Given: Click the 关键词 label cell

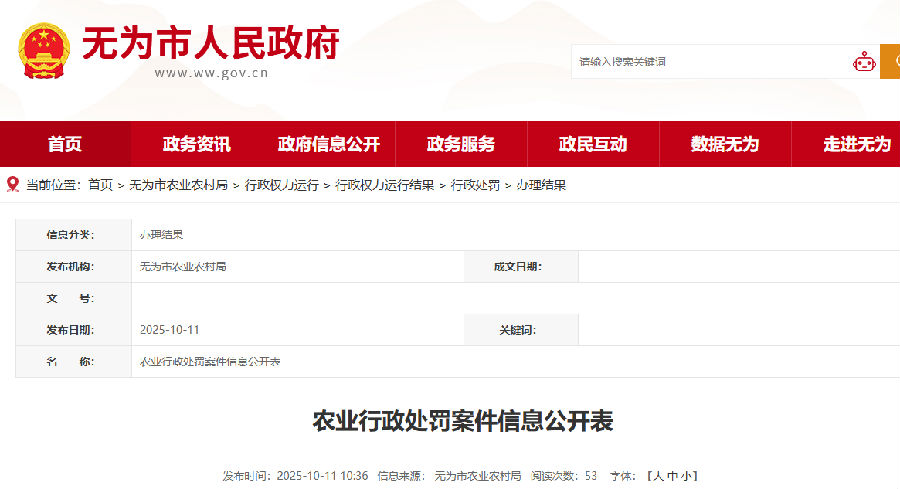Looking at the screenshot, I should tap(521, 330).
